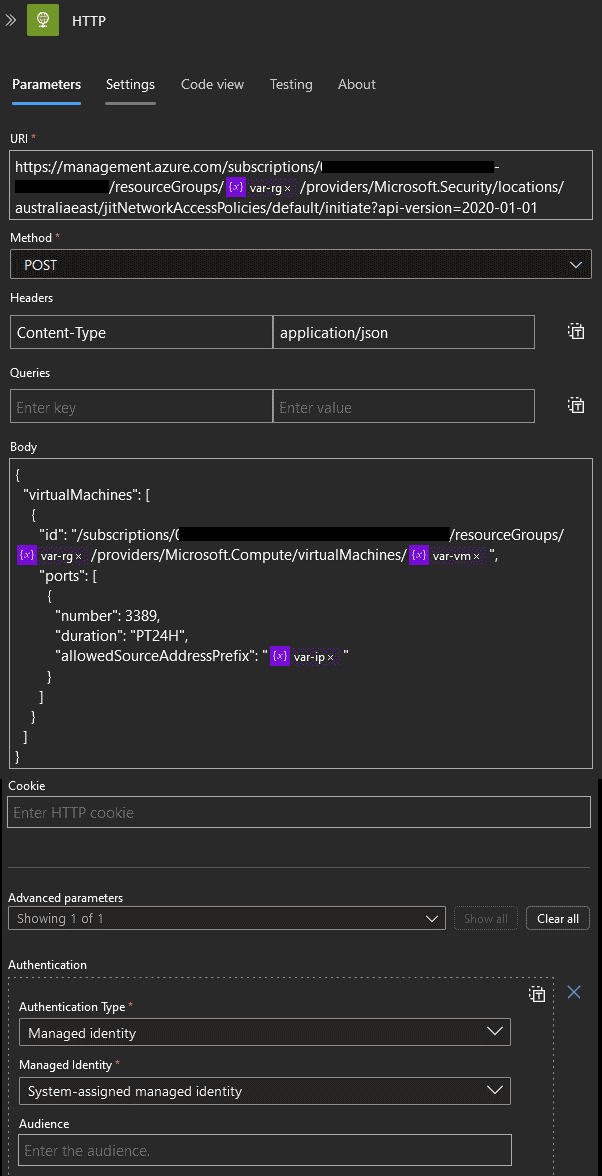Remove var-rg token in Body field
This screenshot has width=602, height=1176.
pos(78,556)
